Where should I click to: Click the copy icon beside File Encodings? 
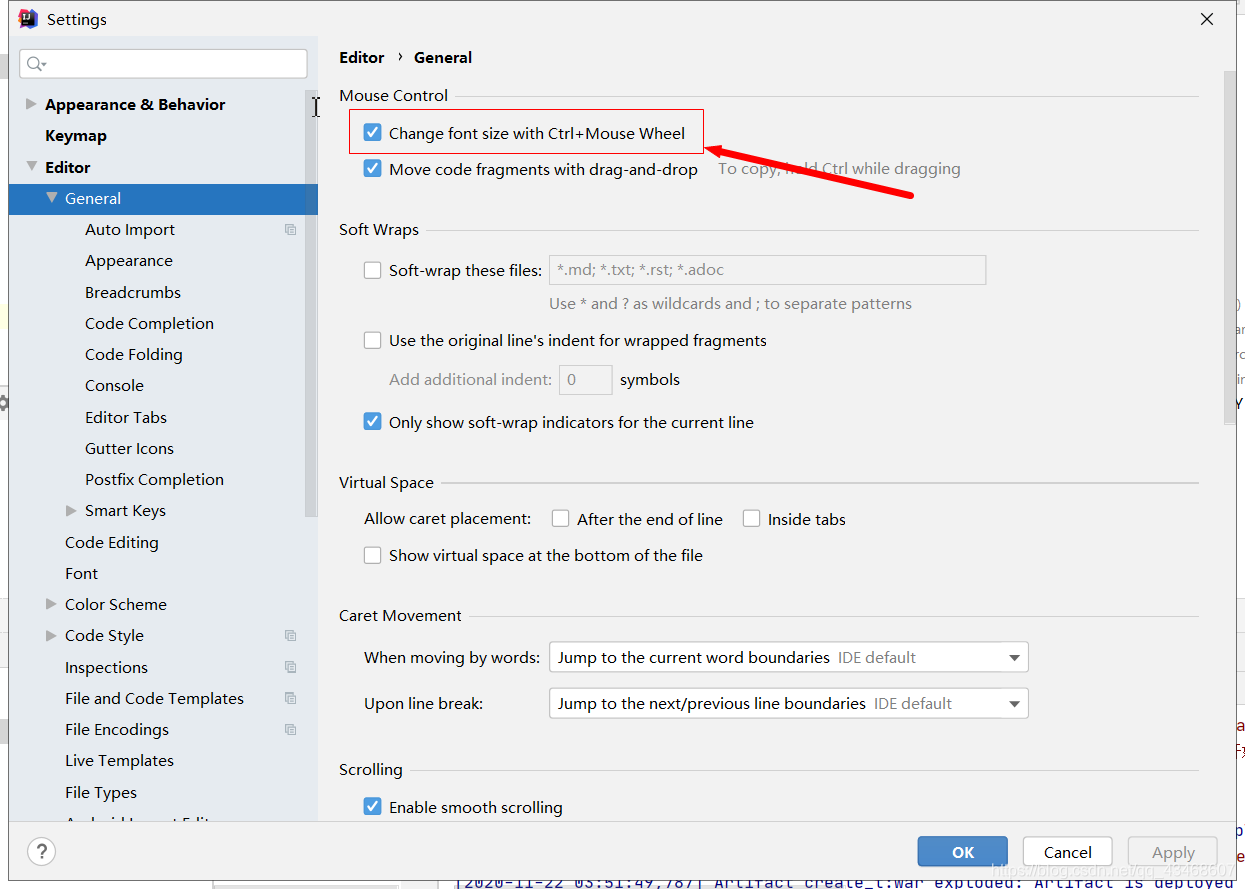[290, 729]
